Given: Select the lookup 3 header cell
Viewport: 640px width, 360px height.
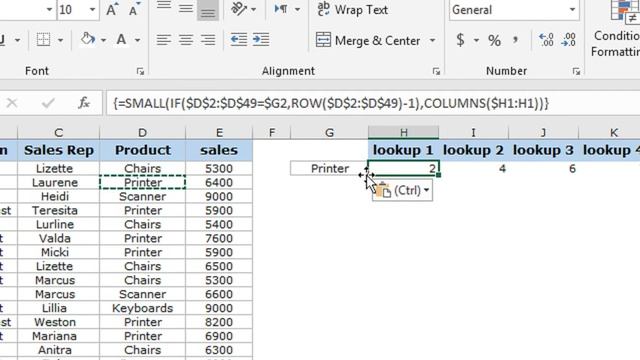Looking at the screenshot, I should point(543,150).
